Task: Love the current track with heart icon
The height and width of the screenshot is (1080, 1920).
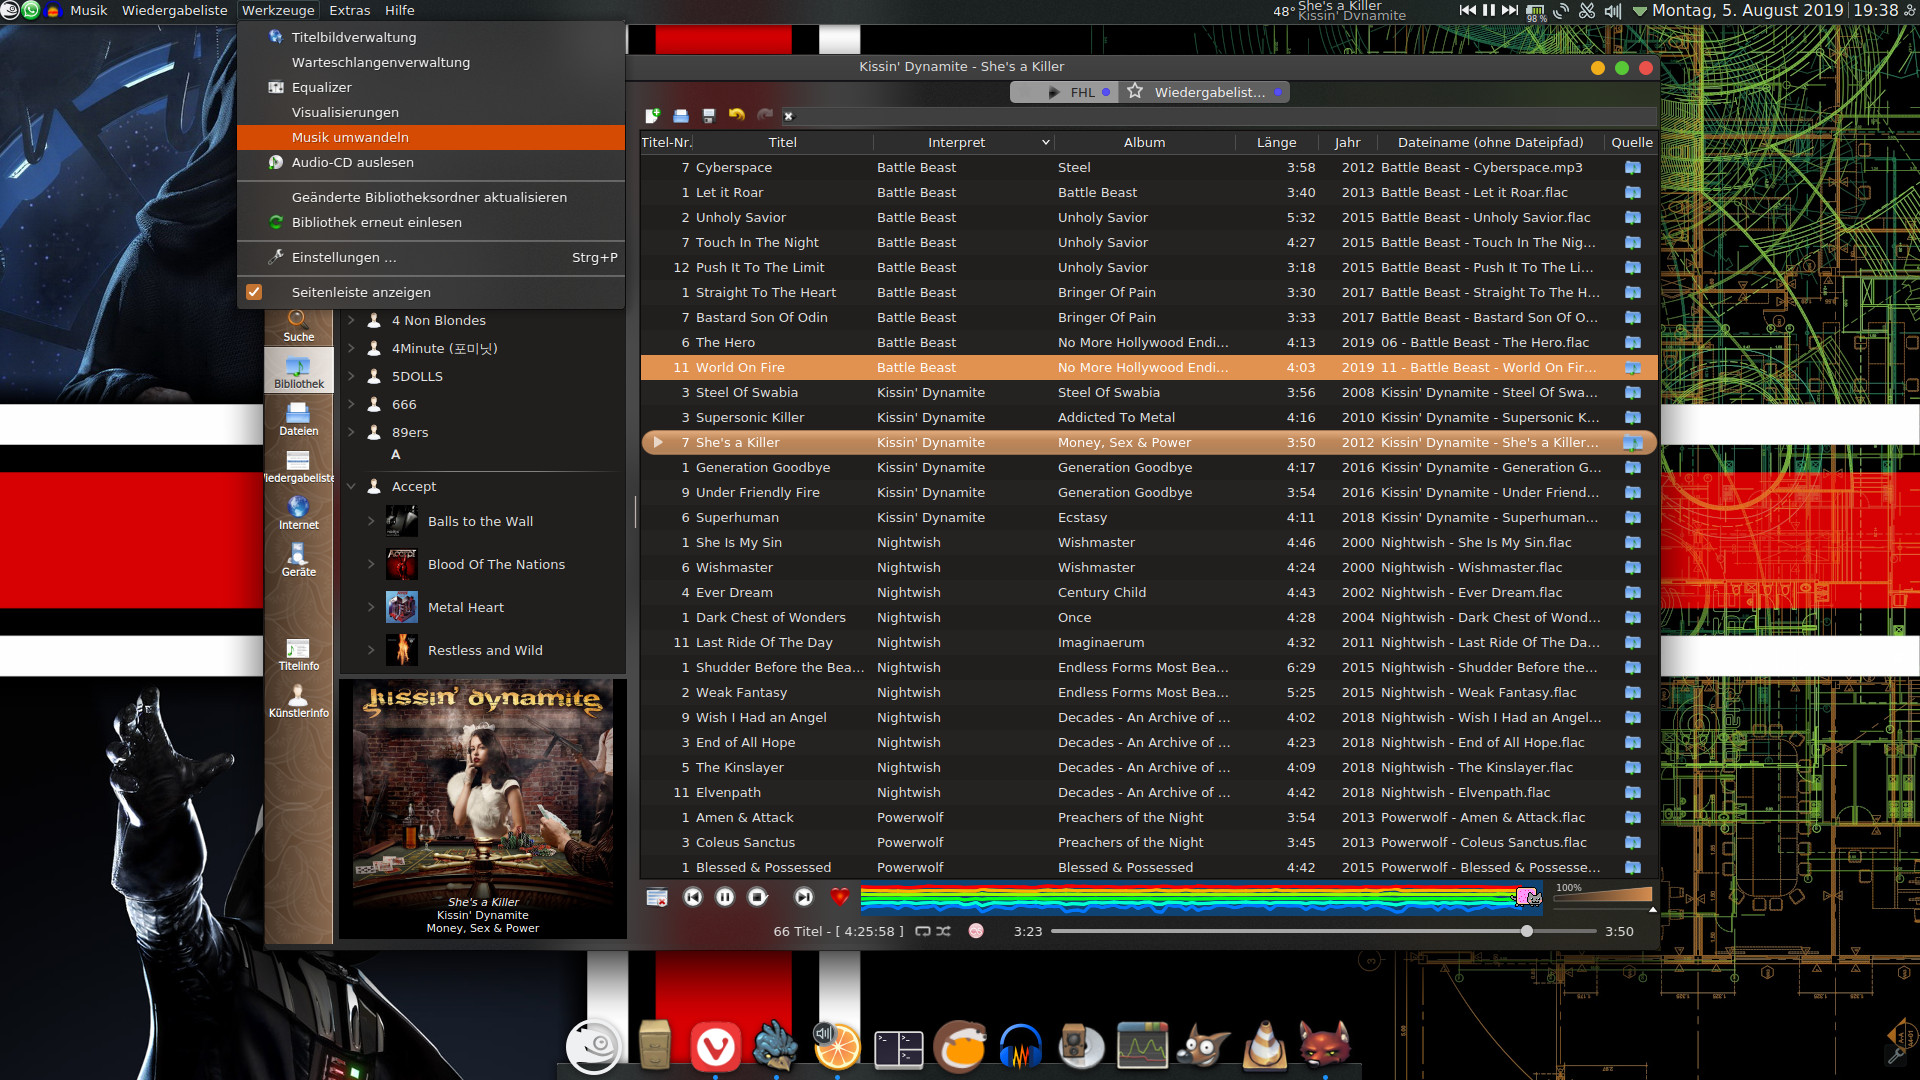Action: coord(840,897)
